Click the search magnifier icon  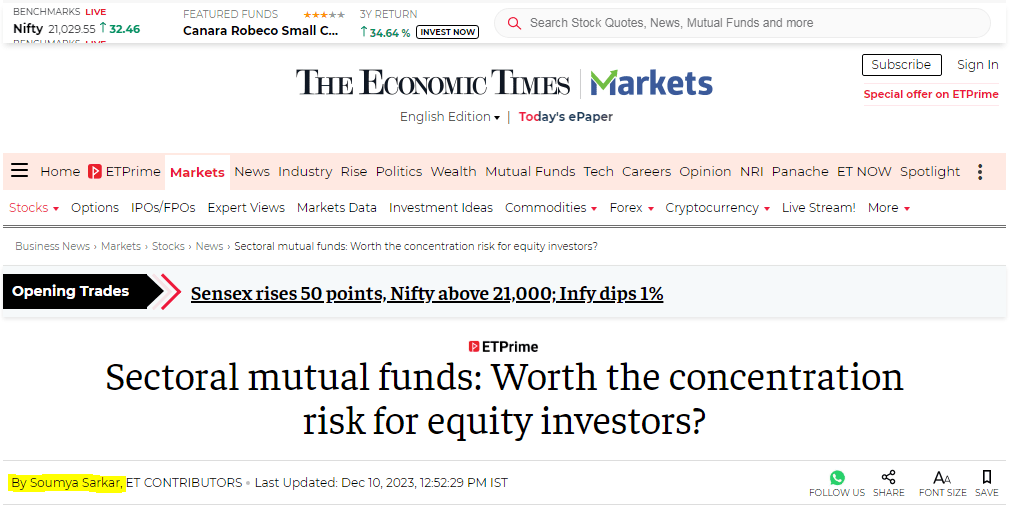[x=515, y=23]
